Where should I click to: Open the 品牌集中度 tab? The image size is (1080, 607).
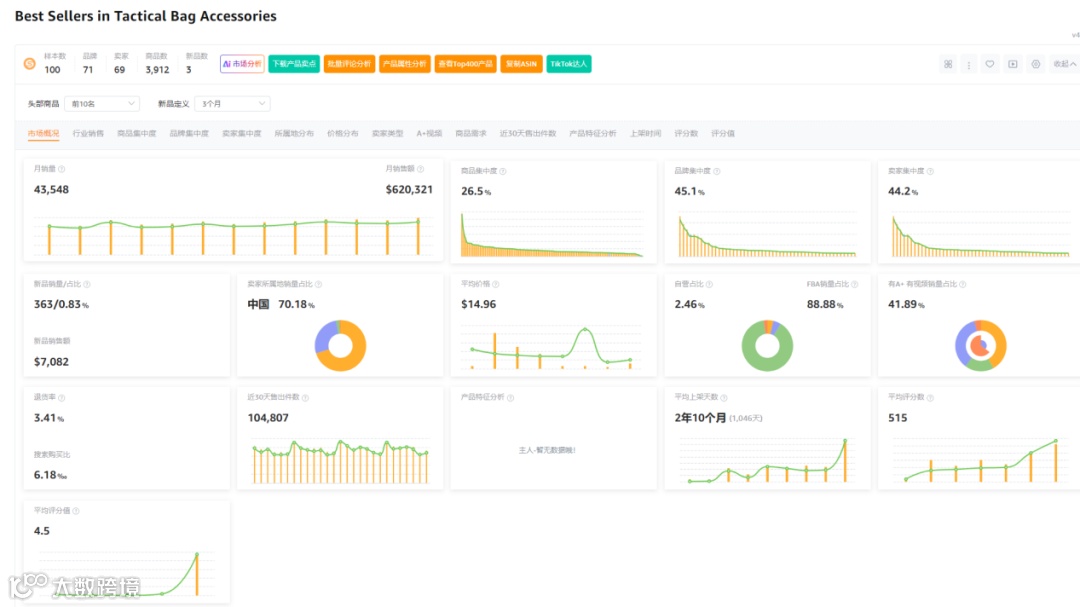coord(189,134)
